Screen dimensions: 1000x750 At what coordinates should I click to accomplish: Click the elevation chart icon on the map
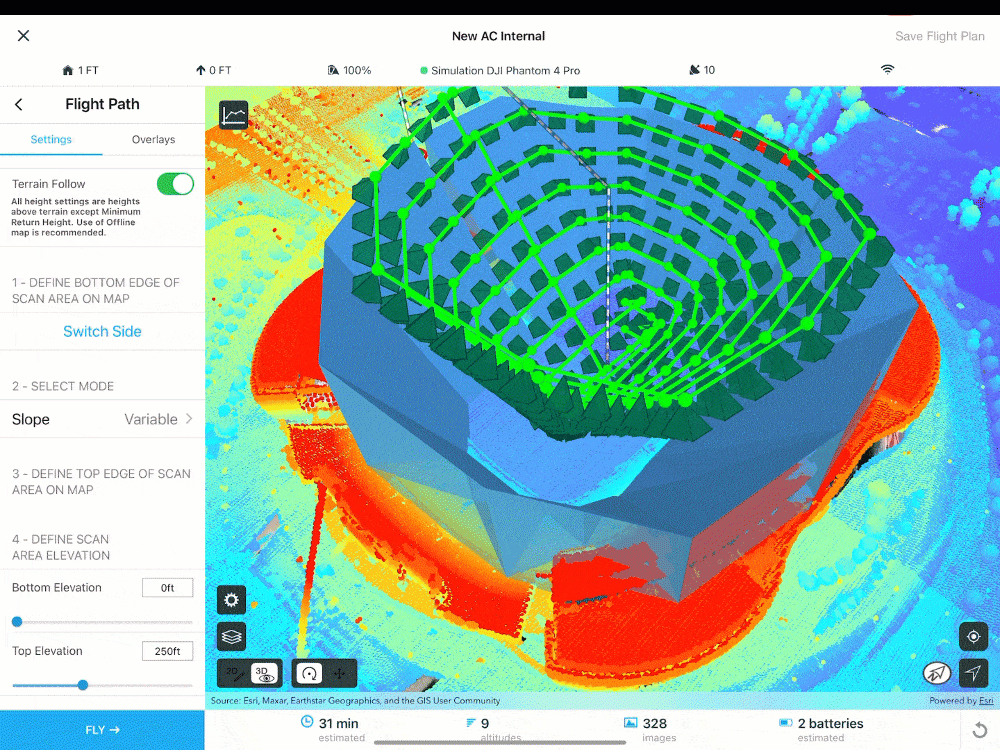[x=232, y=114]
